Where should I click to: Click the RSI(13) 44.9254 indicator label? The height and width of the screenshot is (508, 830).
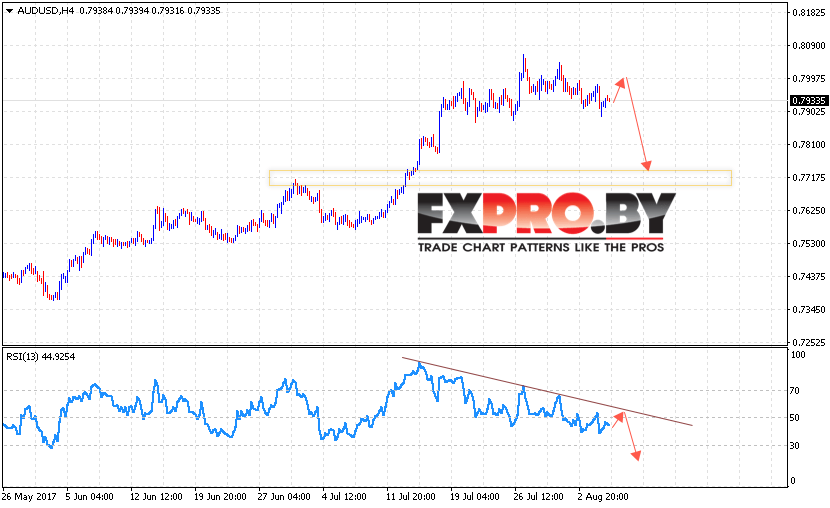click(41, 357)
